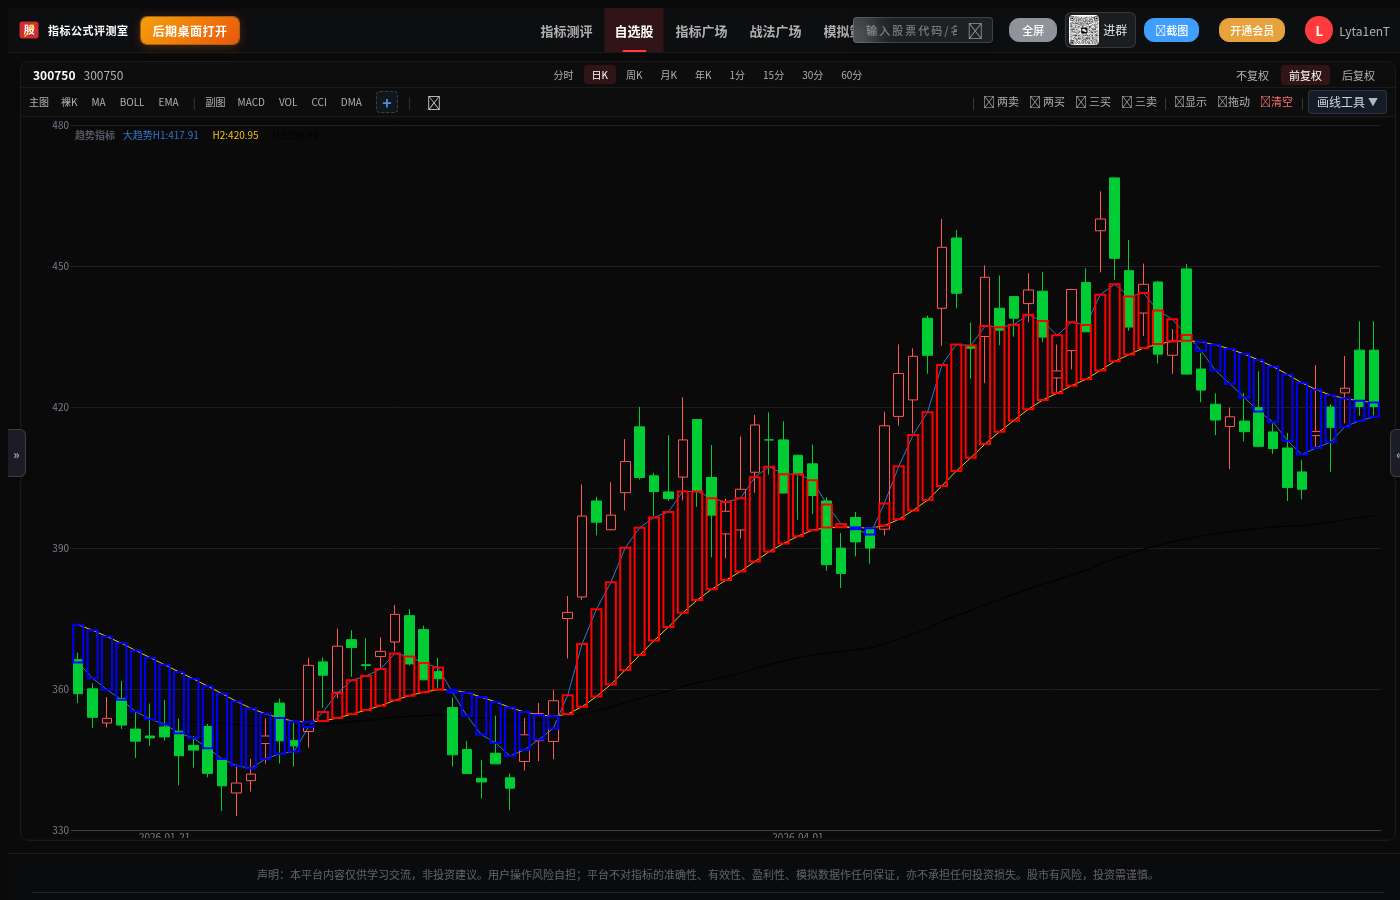Select the 15分 period
Image resolution: width=1400 pixels, height=900 pixels.
(x=773, y=76)
